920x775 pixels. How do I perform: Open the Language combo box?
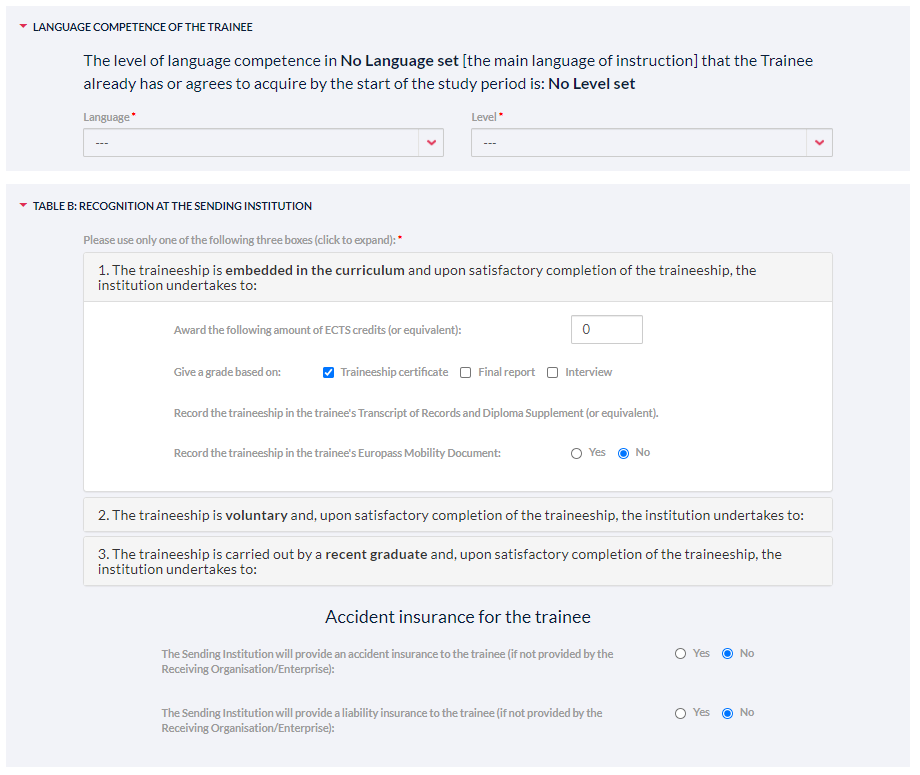tap(250, 143)
